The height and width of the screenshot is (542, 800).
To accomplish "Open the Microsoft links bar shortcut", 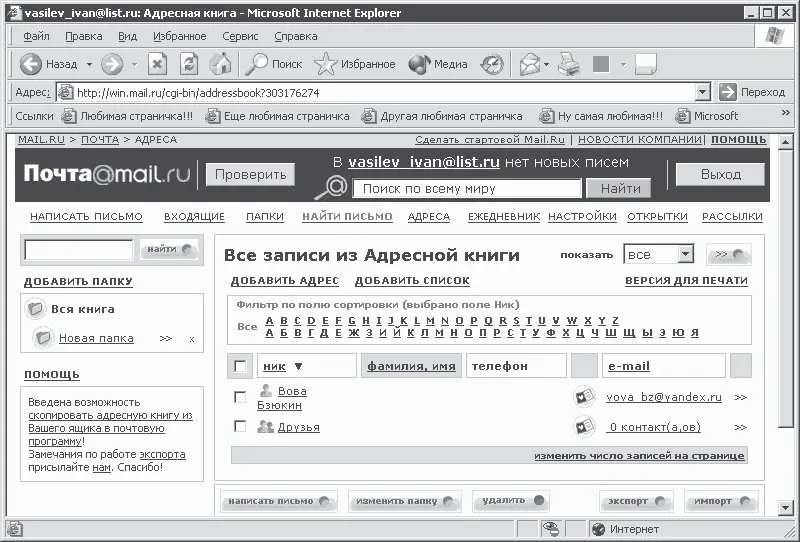I will tap(707, 116).
